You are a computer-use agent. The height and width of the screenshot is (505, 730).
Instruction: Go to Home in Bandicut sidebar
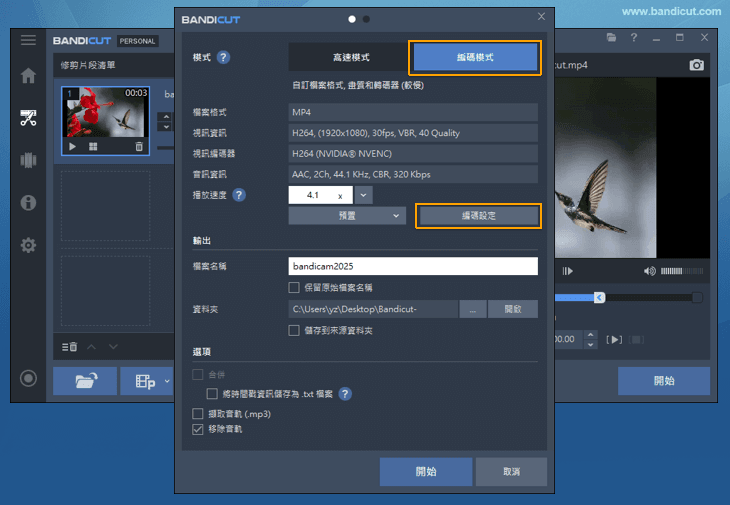[x=28, y=75]
